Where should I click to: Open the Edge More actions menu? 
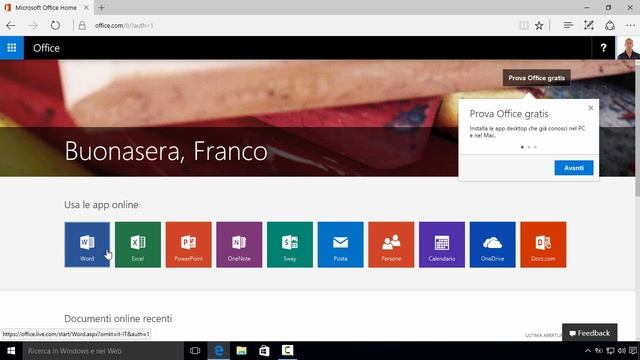pos(631,25)
